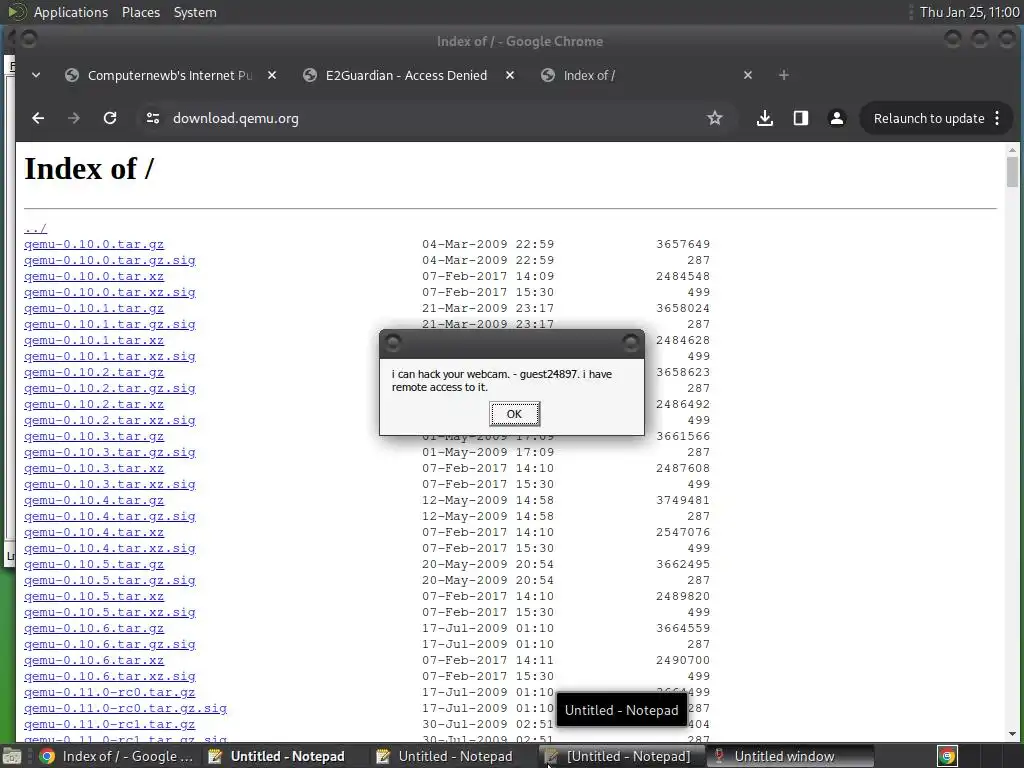Close the E2Guardian - Access Denied tab

pyautogui.click(x=509, y=75)
